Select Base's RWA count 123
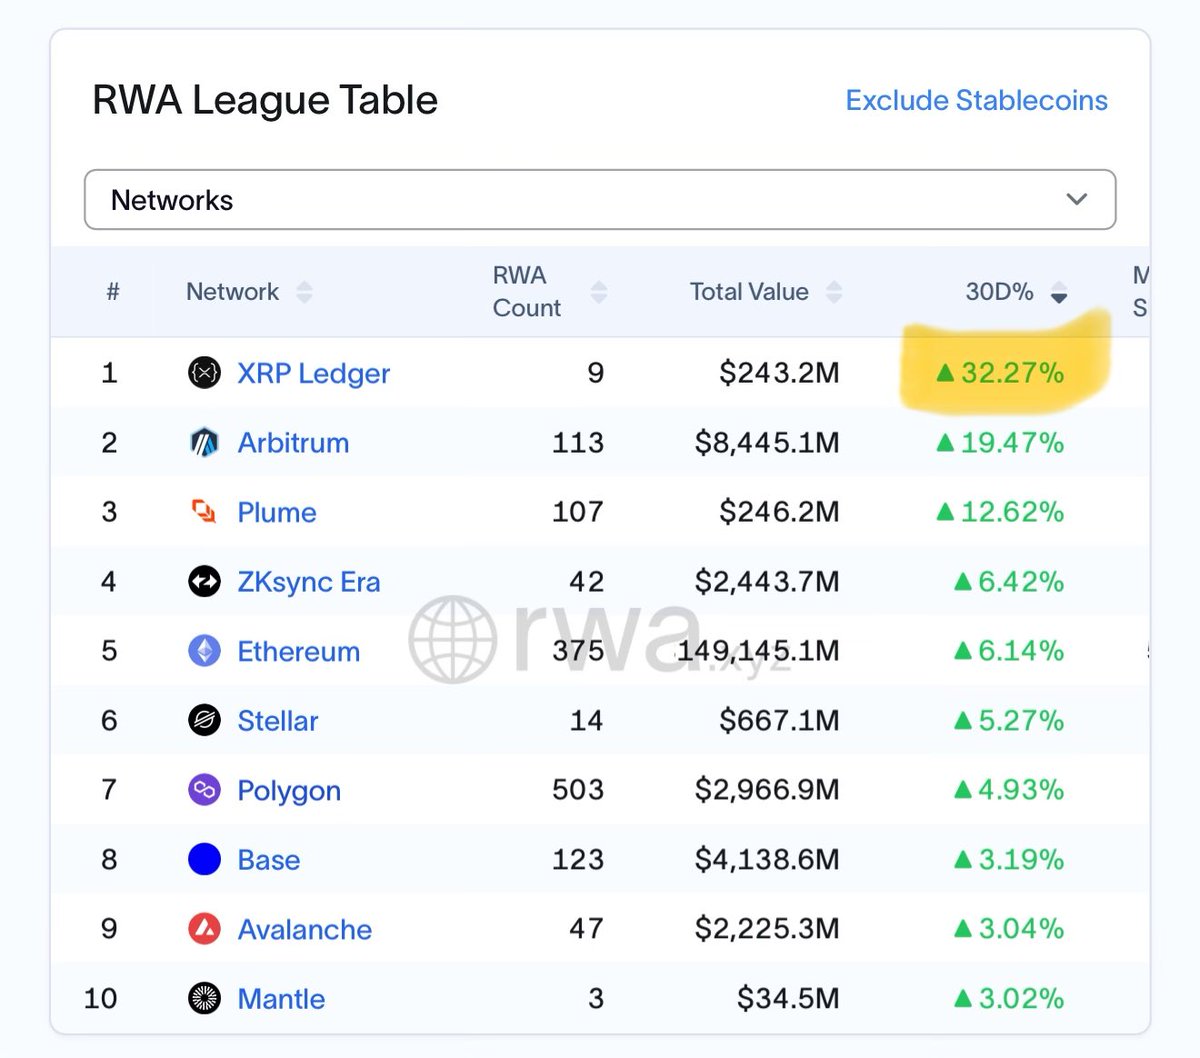The image size is (1200, 1058). click(578, 859)
